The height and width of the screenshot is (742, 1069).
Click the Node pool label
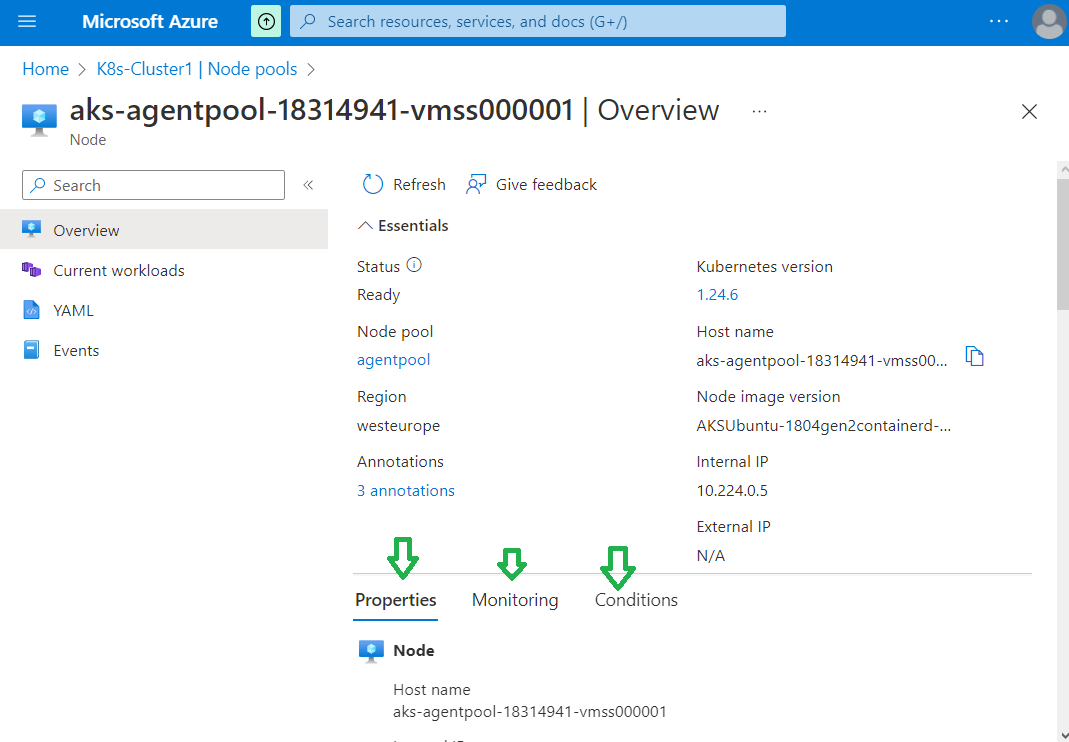pyautogui.click(x=395, y=332)
